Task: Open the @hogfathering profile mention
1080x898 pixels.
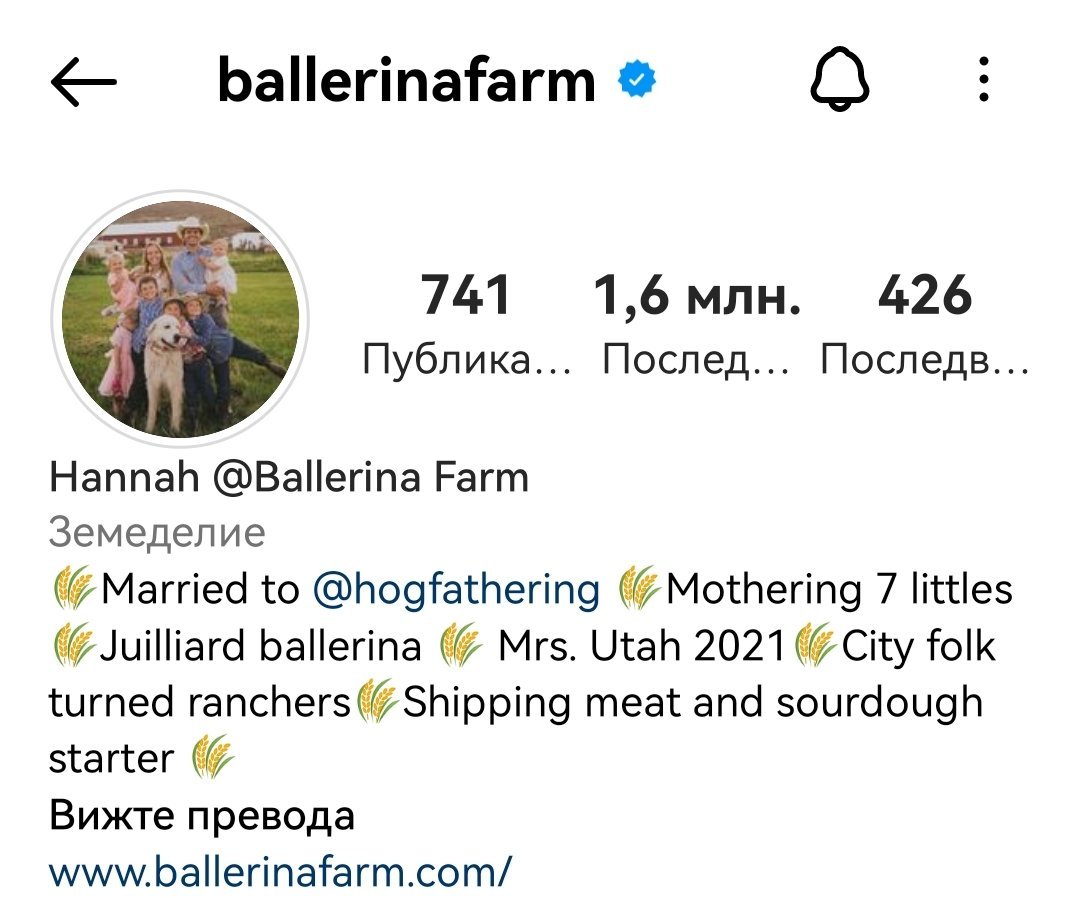Action: click(457, 590)
